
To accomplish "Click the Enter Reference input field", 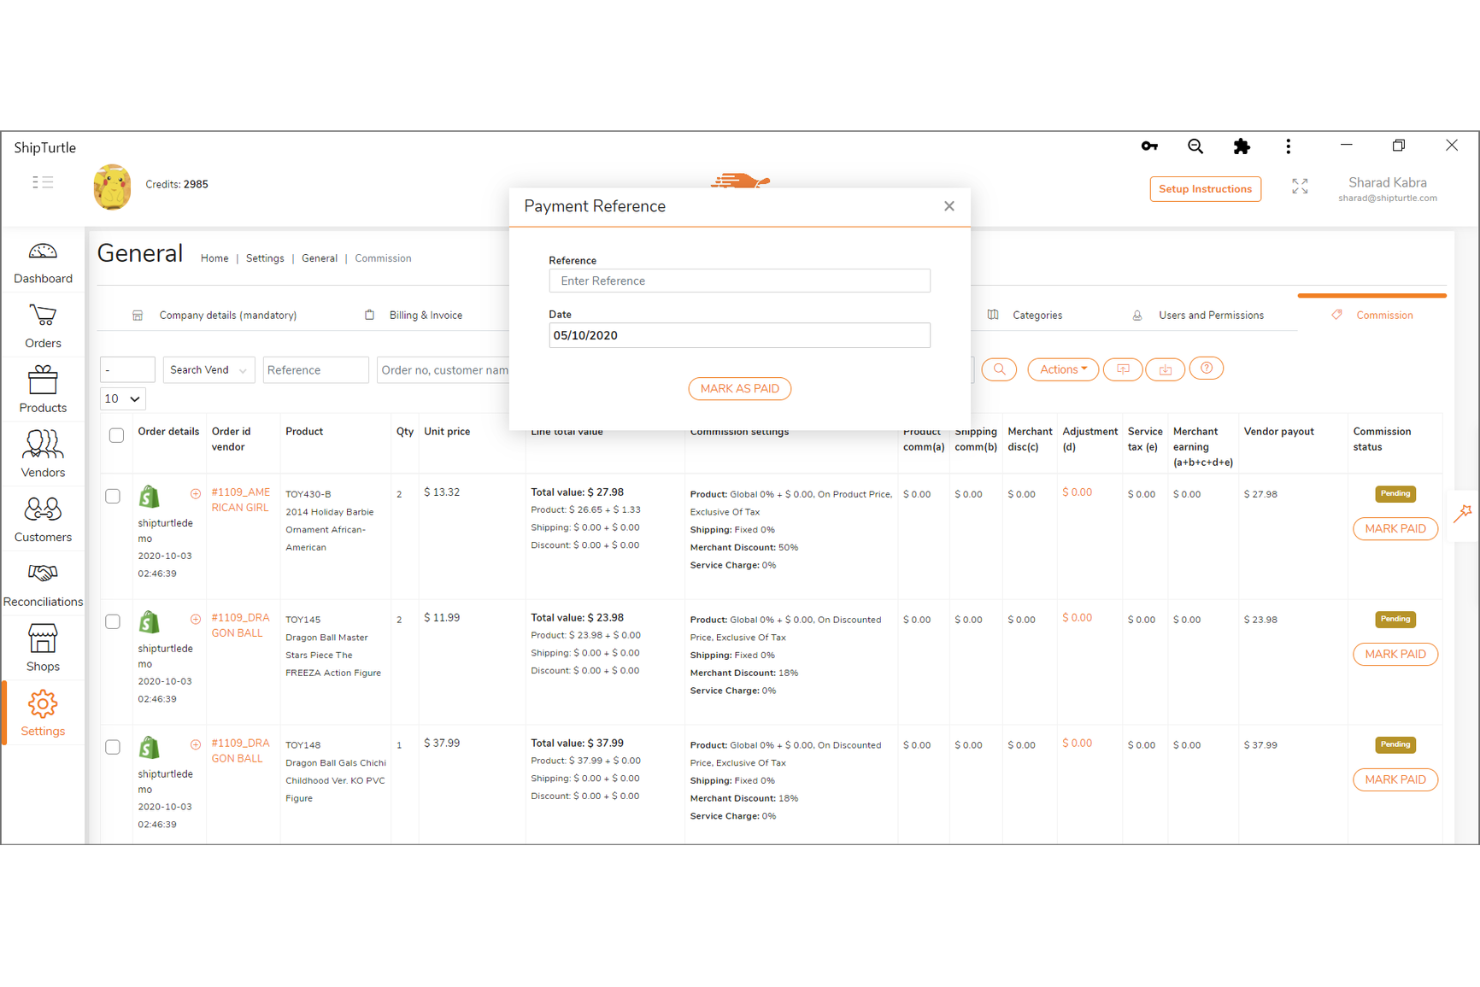I will pyautogui.click(x=739, y=280).
